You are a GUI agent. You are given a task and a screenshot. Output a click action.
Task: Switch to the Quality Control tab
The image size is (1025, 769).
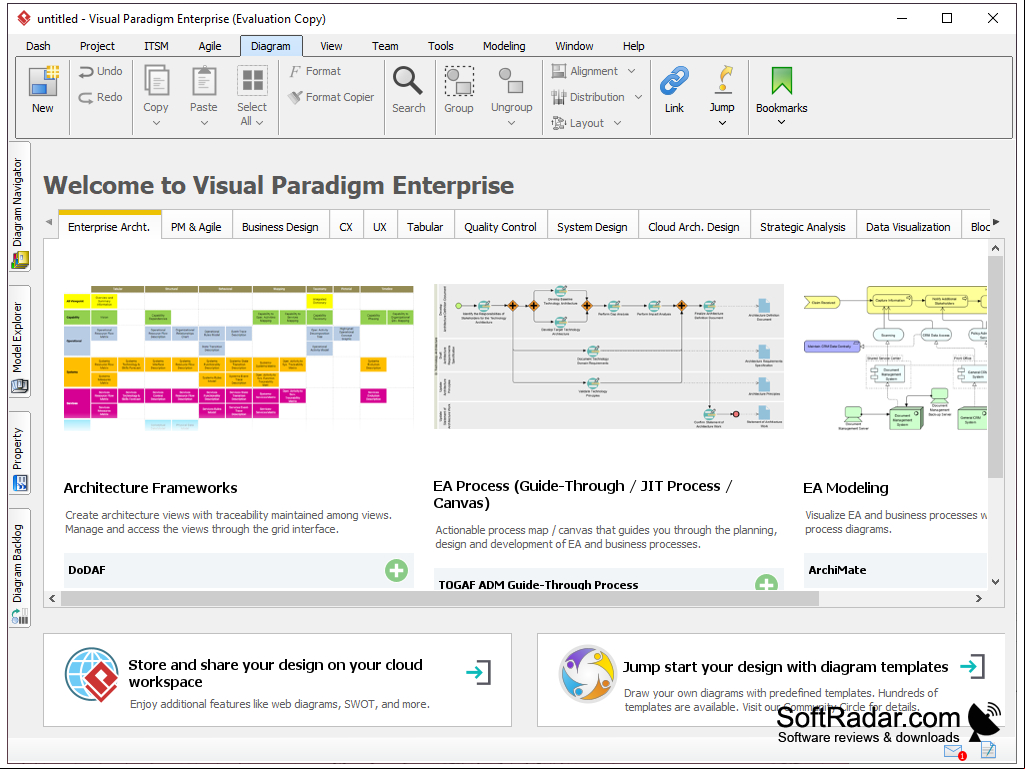(500, 227)
